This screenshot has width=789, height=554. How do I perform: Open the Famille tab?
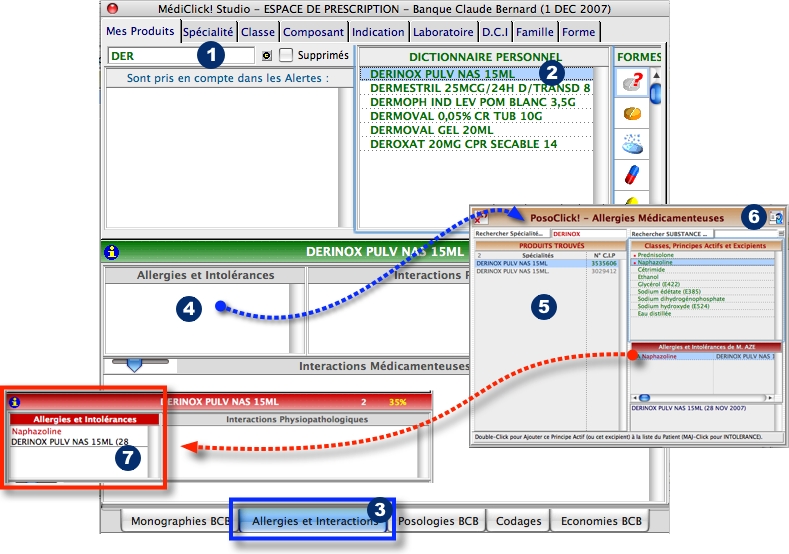(x=534, y=32)
